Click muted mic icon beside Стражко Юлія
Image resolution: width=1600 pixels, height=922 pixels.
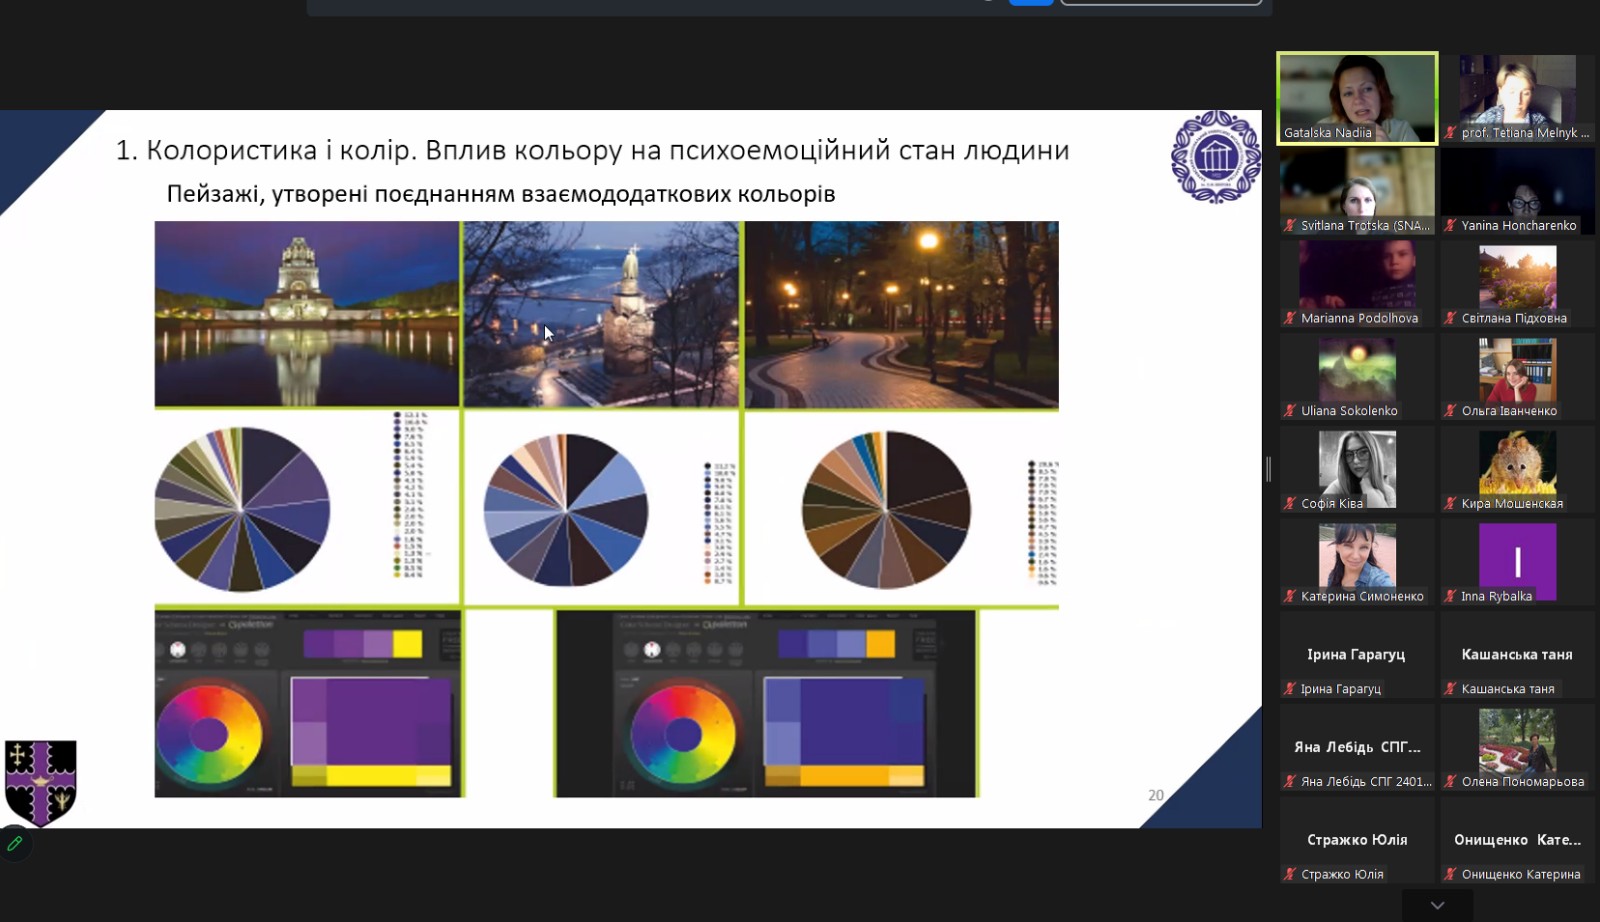point(1290,875)
